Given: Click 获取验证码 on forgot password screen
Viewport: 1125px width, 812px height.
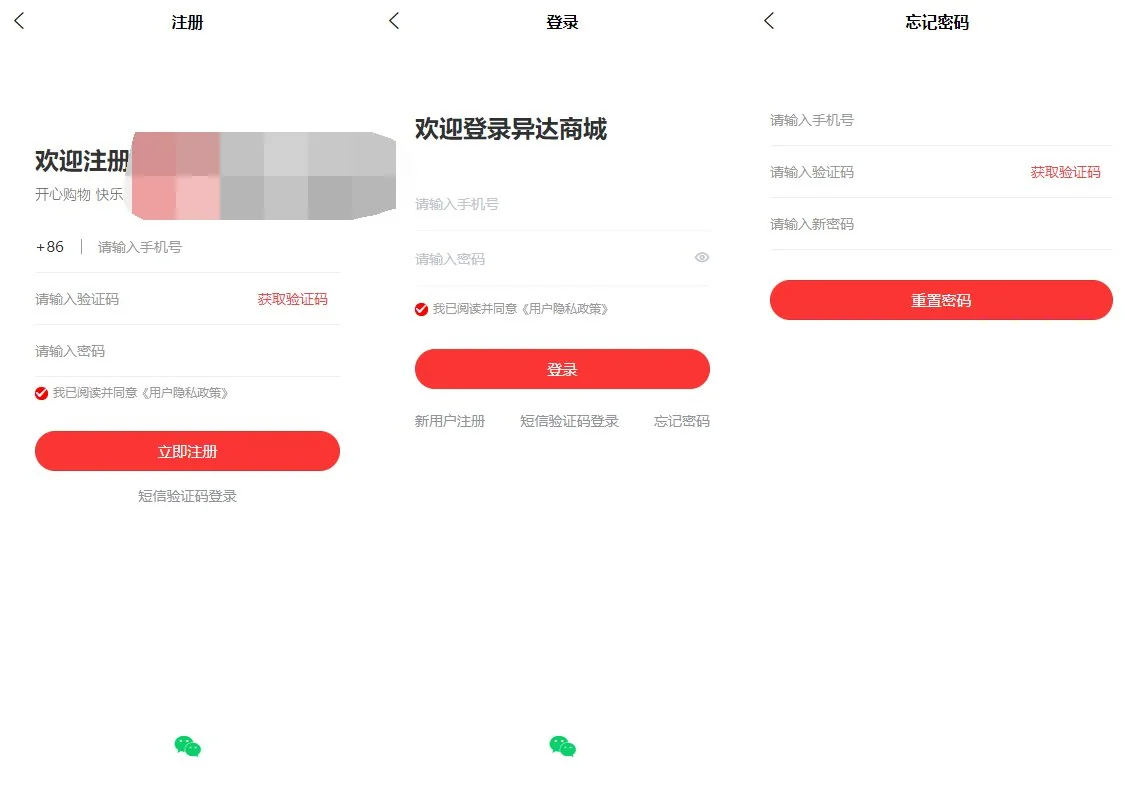Looking at the screenshot, I should (x=1065, y=172).
